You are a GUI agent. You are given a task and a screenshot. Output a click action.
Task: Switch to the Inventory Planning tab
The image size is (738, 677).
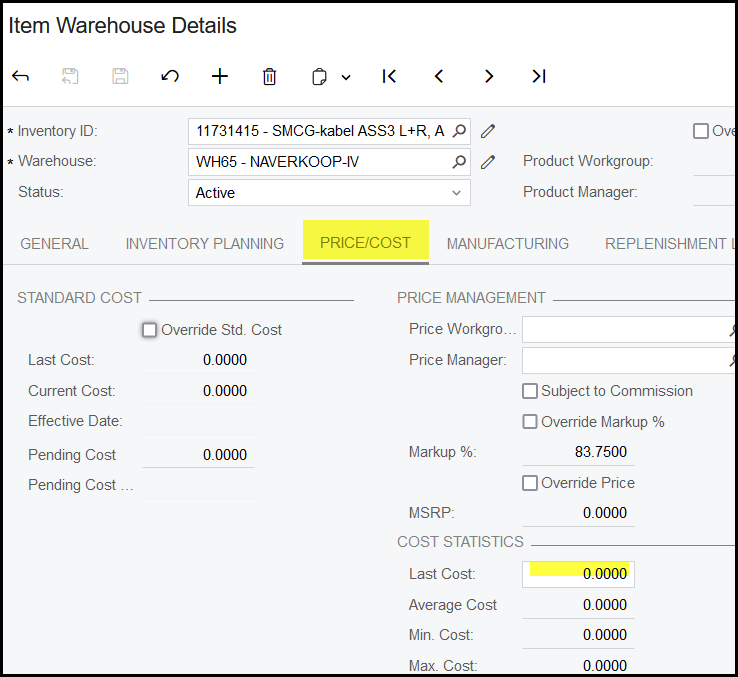(x=204, y=244)
